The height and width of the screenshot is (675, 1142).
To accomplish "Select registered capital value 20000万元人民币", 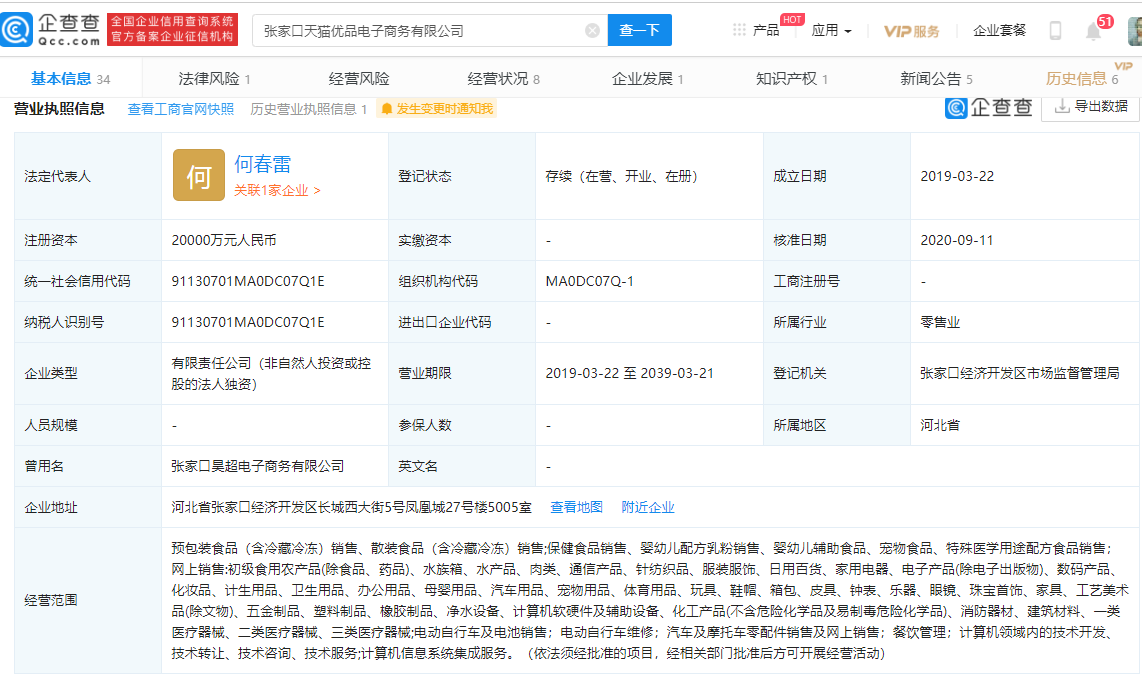I will [224, 240].
